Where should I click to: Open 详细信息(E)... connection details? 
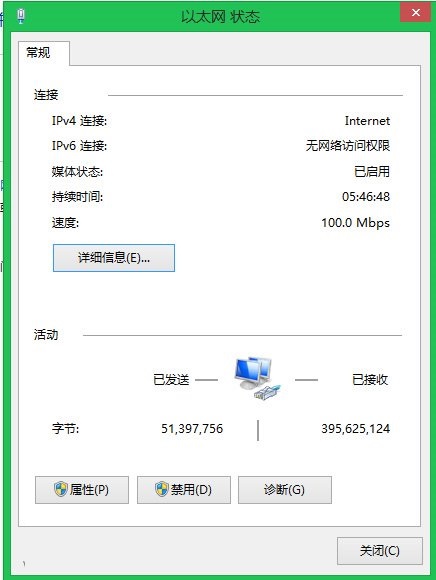[x=114, y=258]
